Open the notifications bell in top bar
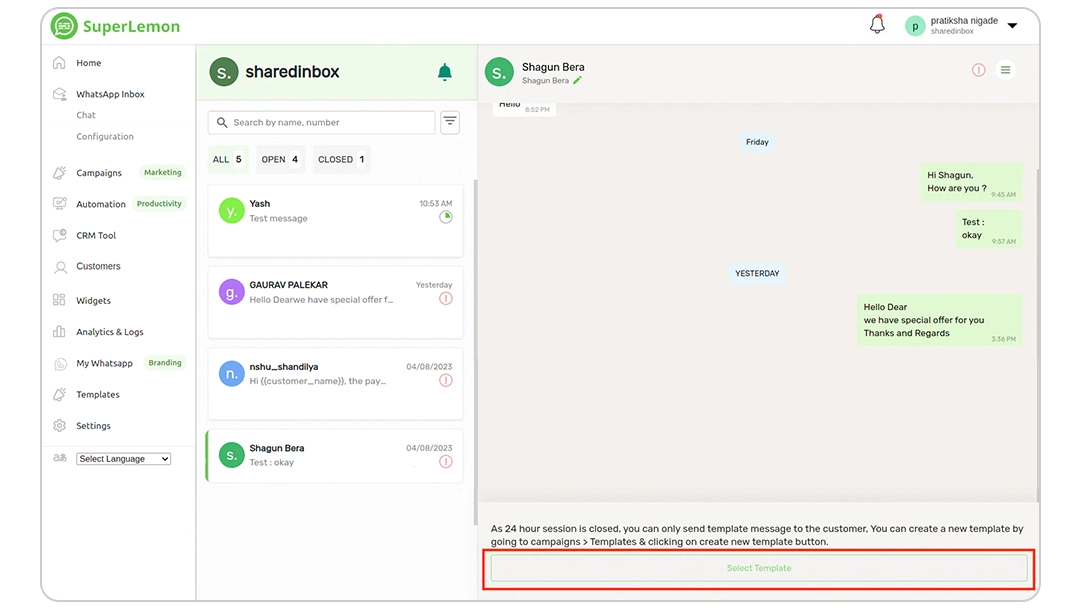This screenshot has width=1080, height=608. coord(877,25)
